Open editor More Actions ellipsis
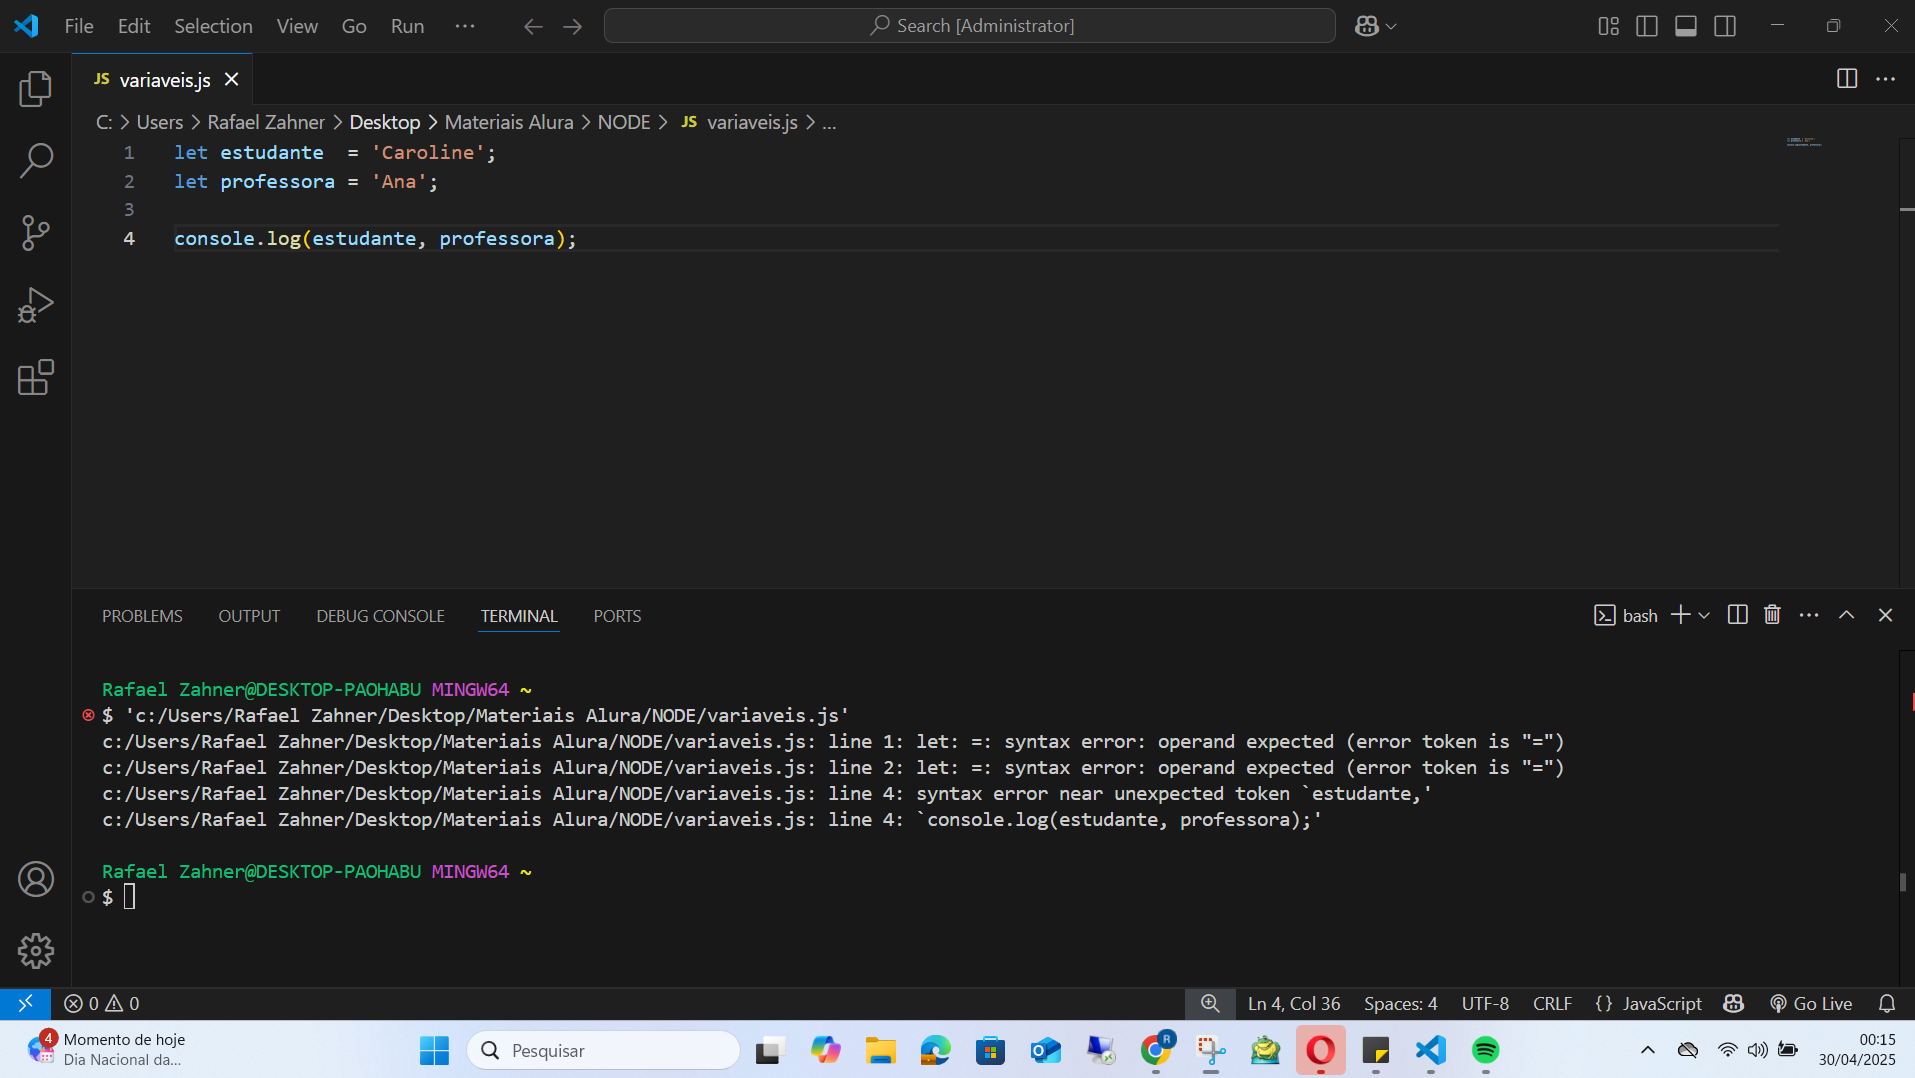1915x1078 pixels. pyautogui.click(x=1885, y=79)
